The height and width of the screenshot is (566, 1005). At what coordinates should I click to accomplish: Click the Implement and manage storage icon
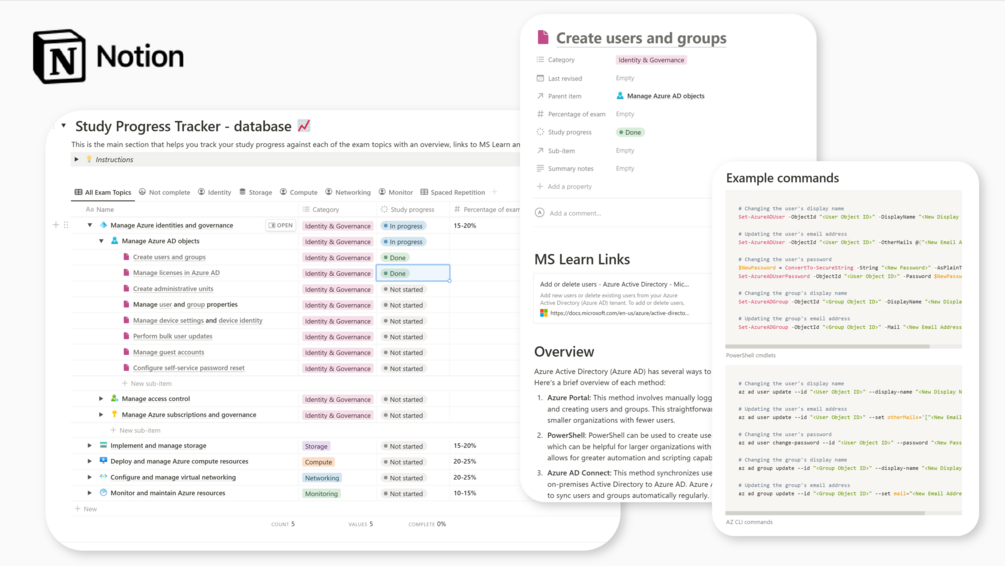[103, 445]
